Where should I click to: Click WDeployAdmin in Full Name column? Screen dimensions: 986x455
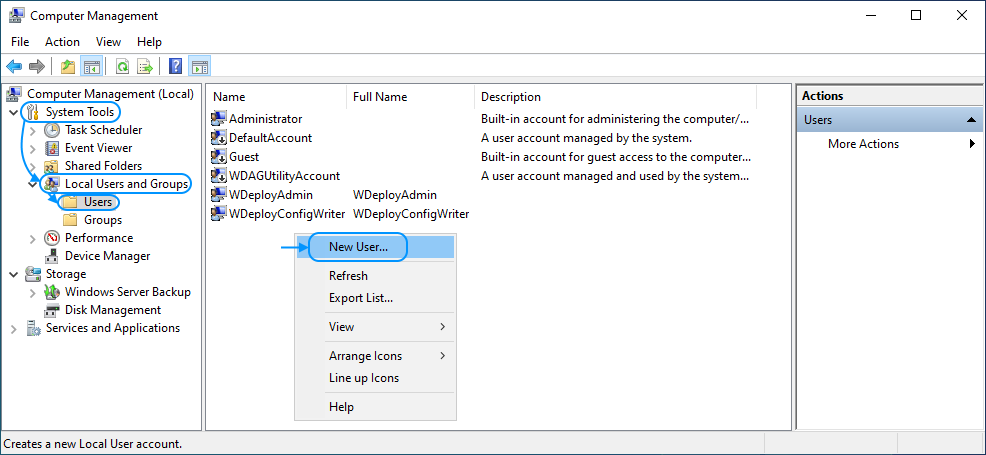395,195
